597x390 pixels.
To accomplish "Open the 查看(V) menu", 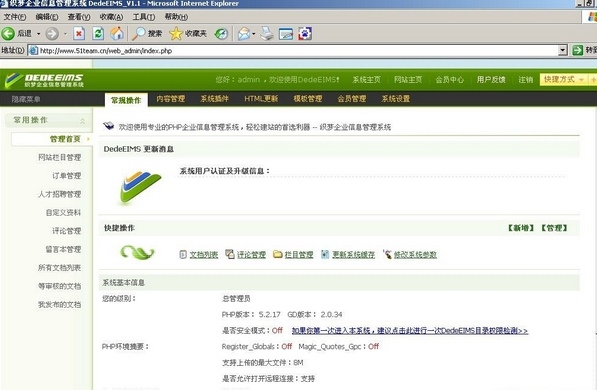I will (79, 17).
